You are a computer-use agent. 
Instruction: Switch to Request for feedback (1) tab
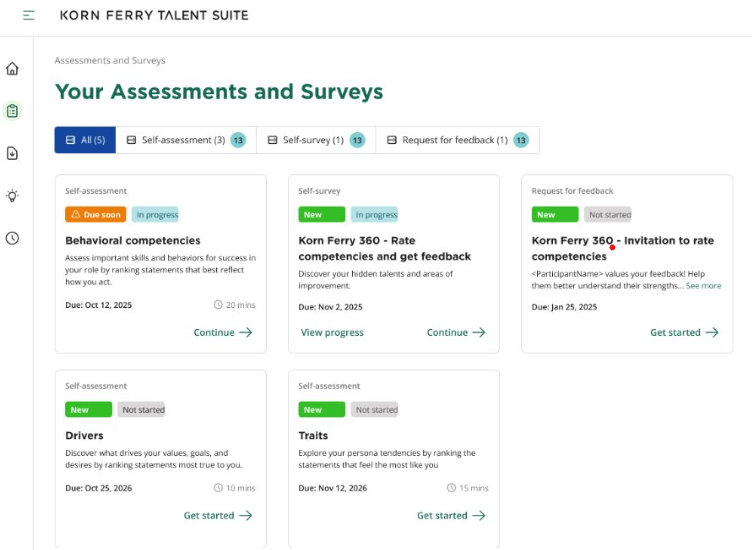coord(458,140)
